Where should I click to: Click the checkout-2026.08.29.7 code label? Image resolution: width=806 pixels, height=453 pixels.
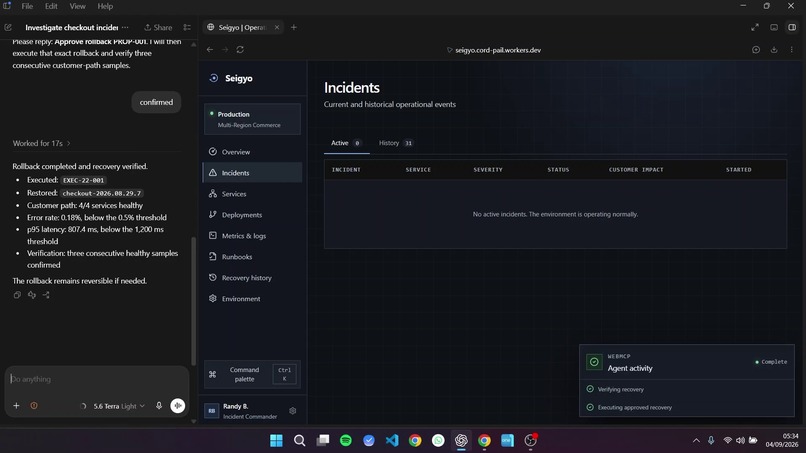[101, 193]
